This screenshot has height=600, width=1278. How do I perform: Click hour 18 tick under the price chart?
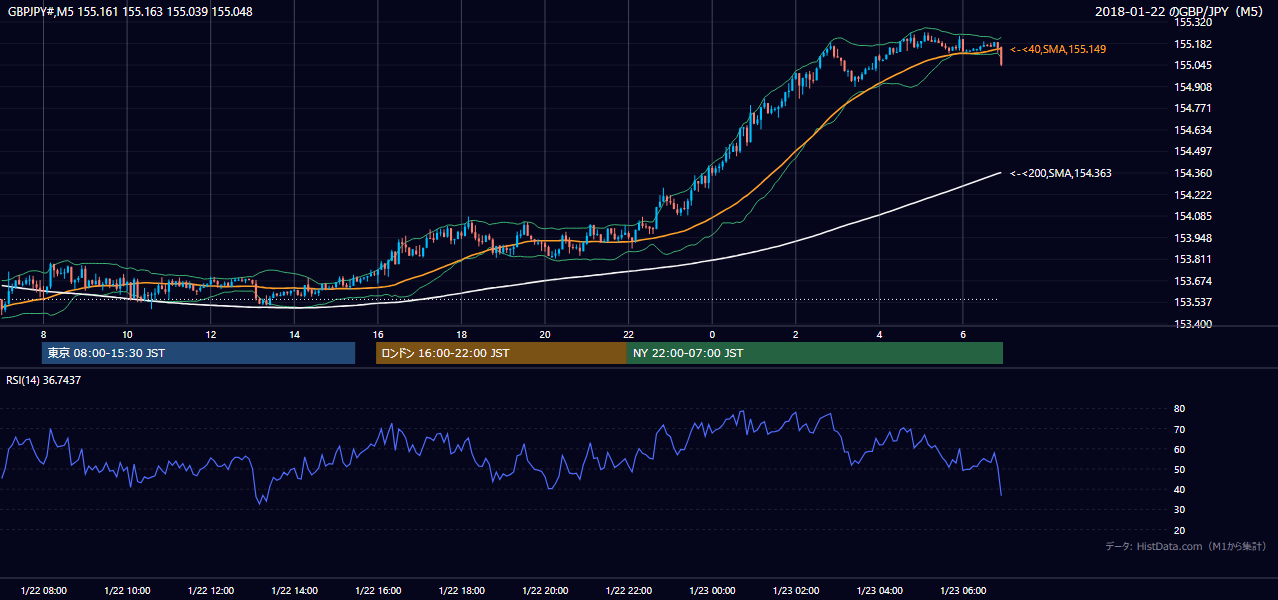tap(461, 334)
